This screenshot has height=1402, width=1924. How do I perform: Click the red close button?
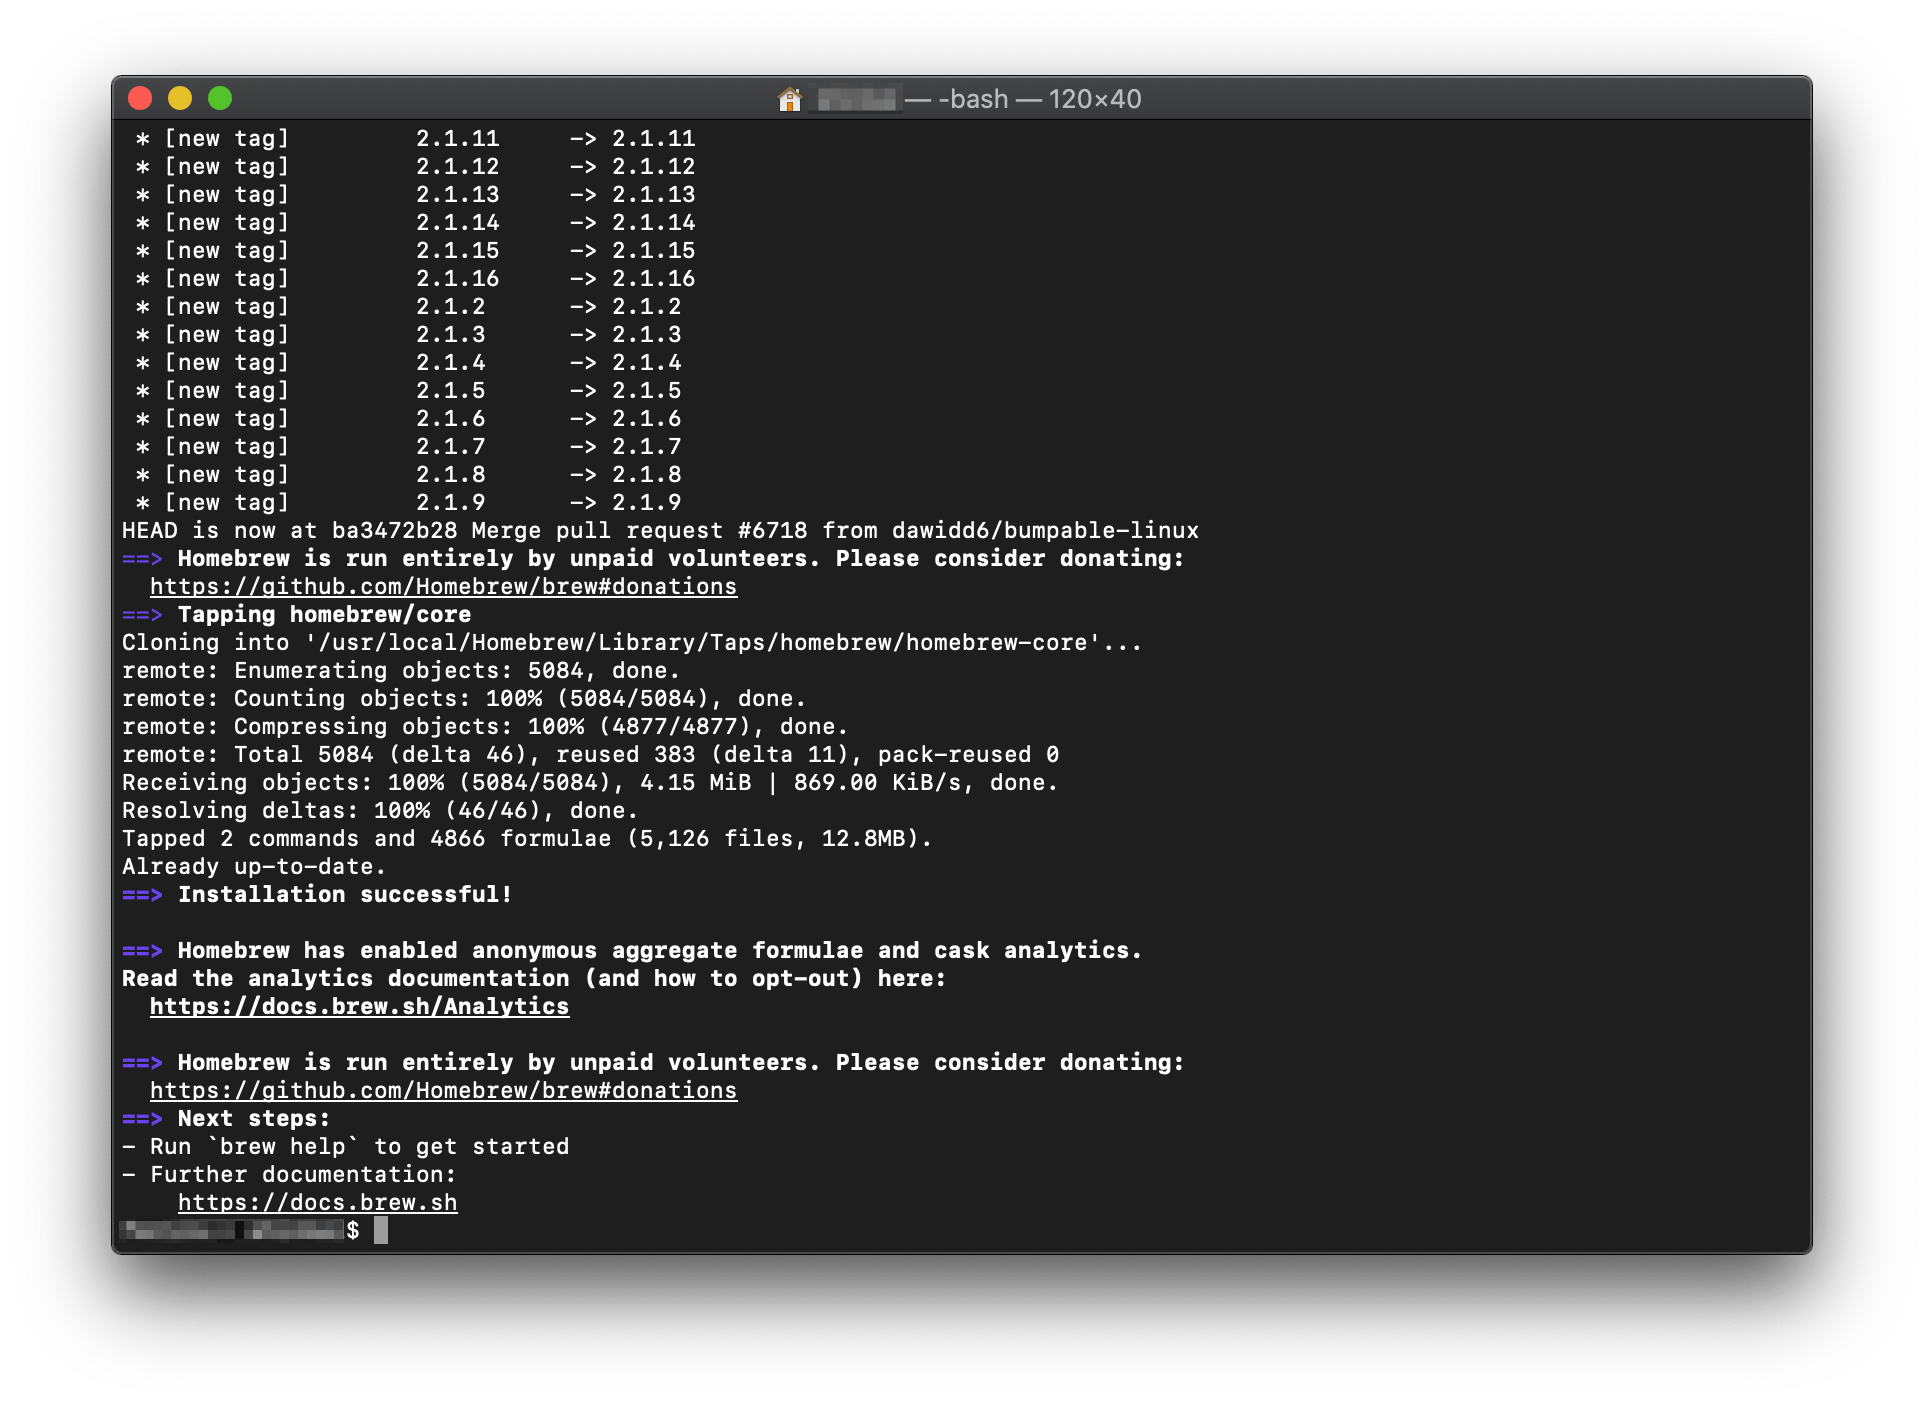(x=140, y=98)
